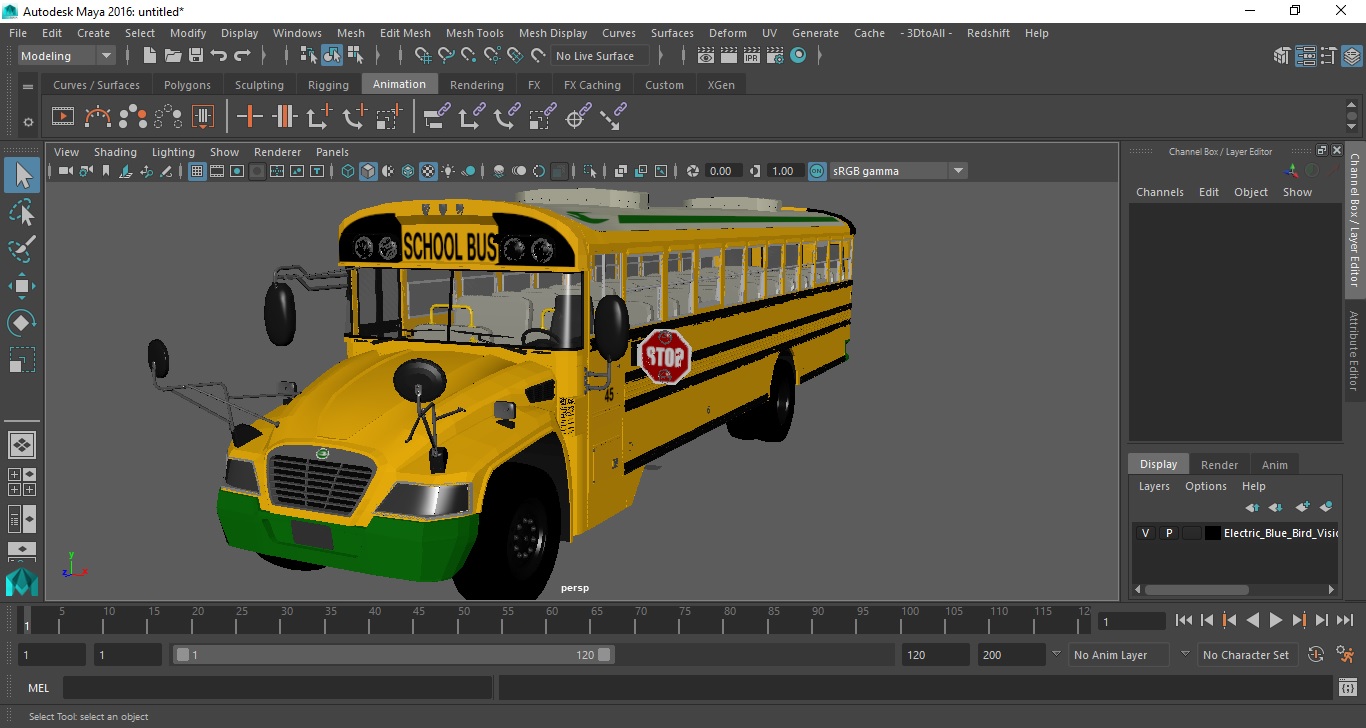
Task: Open the Attribute Editor side tab
Action: pyautogui.click(x=1355, y=351)
